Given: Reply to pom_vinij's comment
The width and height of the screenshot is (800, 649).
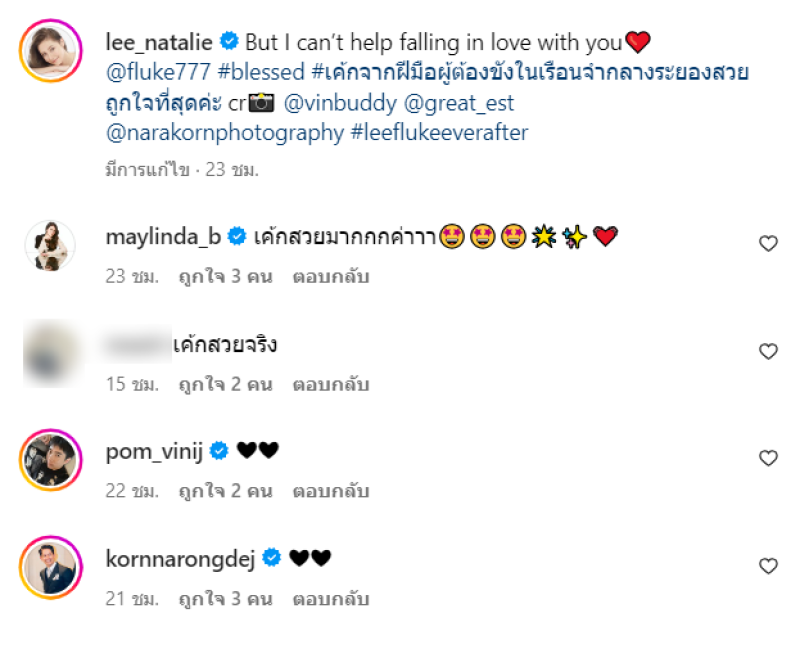Looking at the screenshot, I should [x=331, y=491].
